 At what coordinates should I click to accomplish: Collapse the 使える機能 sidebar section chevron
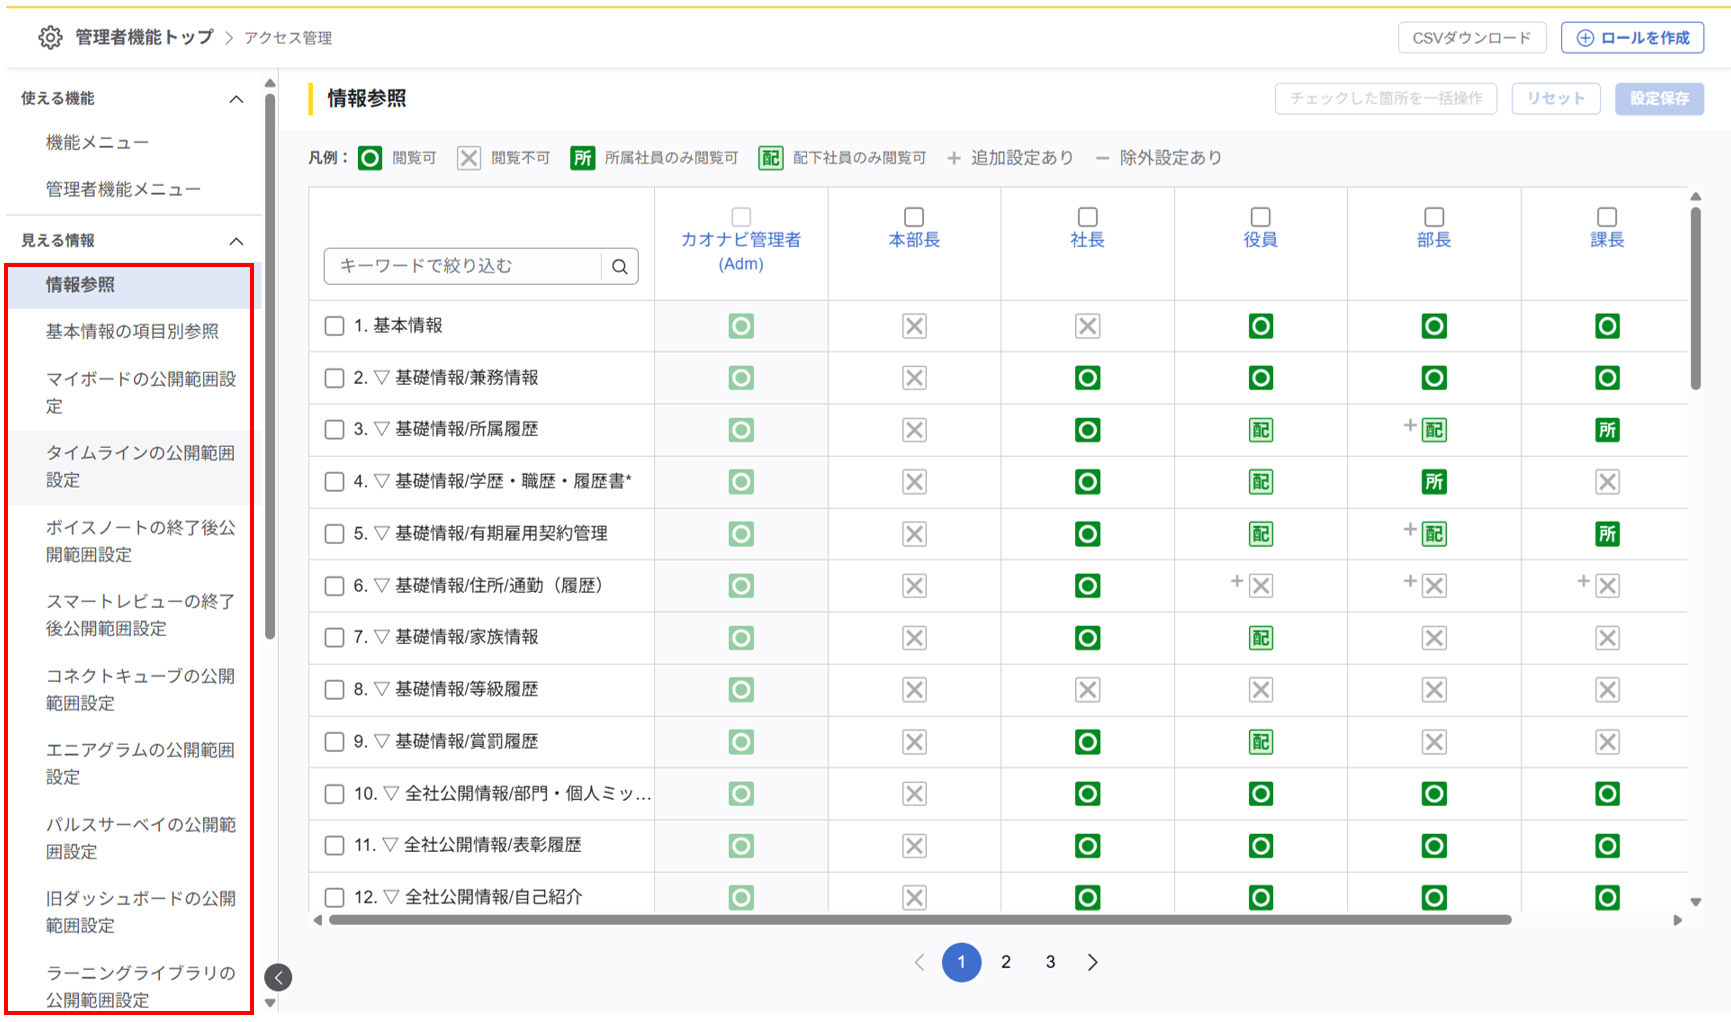pos(236,99)
